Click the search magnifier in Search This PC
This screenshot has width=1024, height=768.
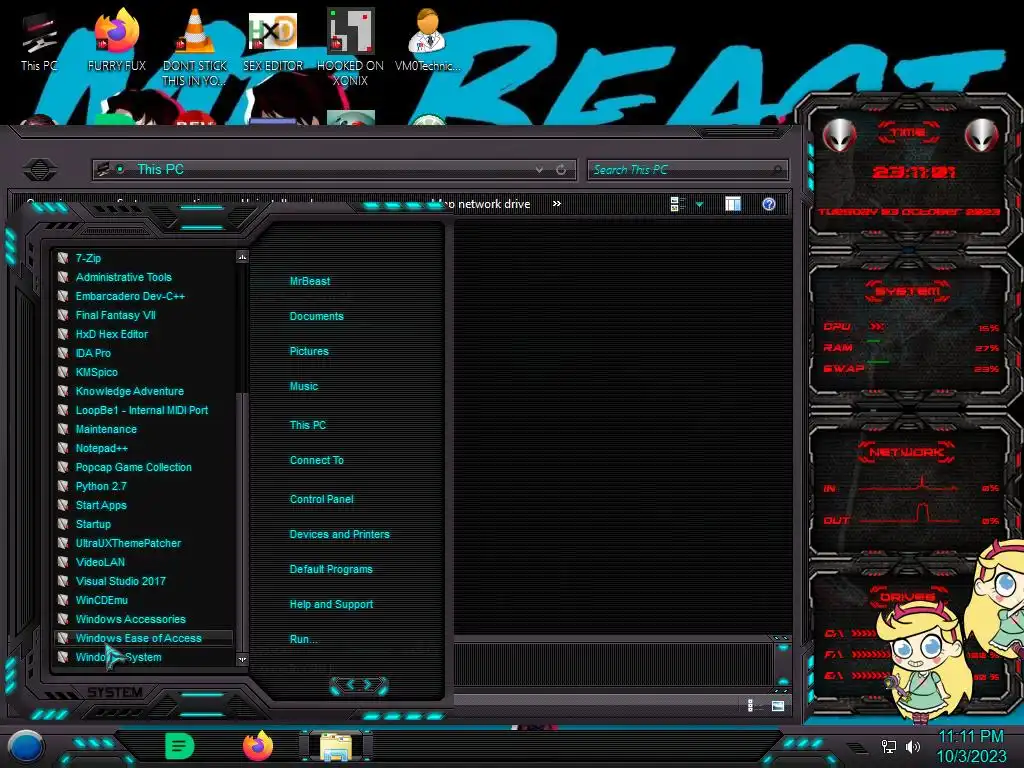pos(776,170)
